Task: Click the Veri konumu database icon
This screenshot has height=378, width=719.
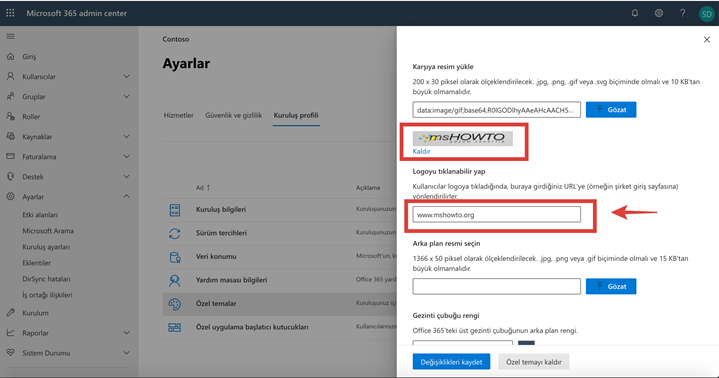Action: 175,257
